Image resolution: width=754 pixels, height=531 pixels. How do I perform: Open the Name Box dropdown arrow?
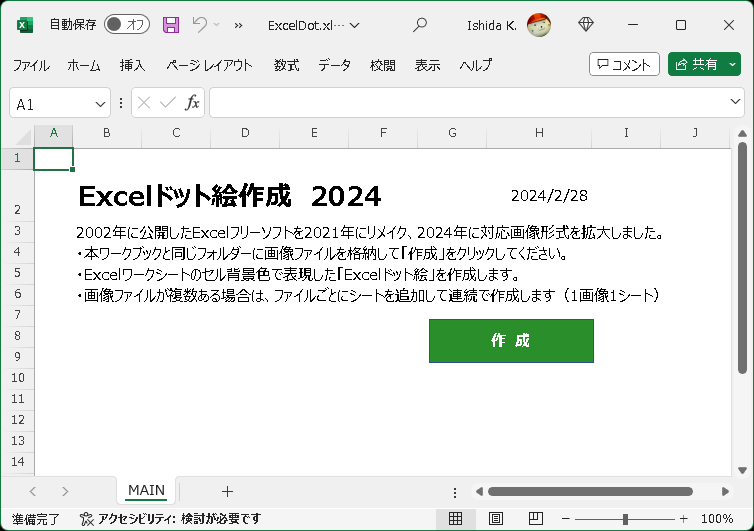coord(100,104)
